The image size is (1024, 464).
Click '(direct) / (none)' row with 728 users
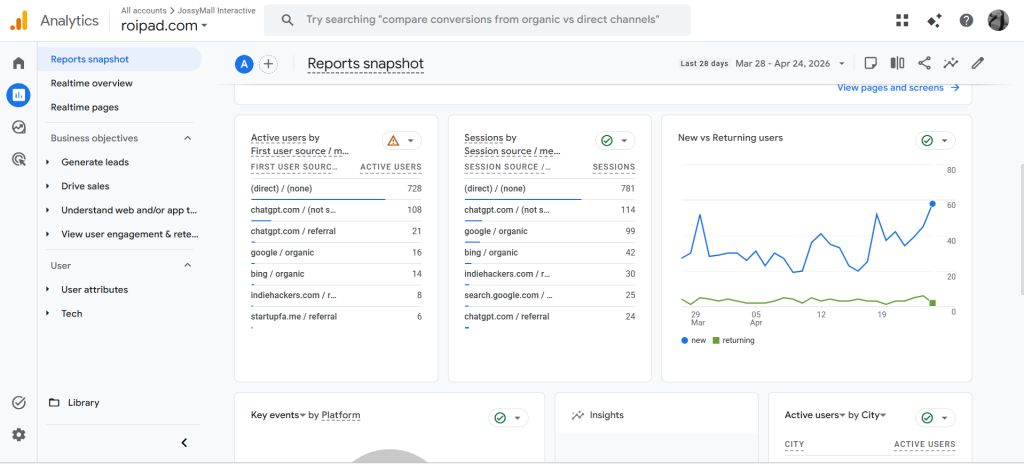click(336, 189)
